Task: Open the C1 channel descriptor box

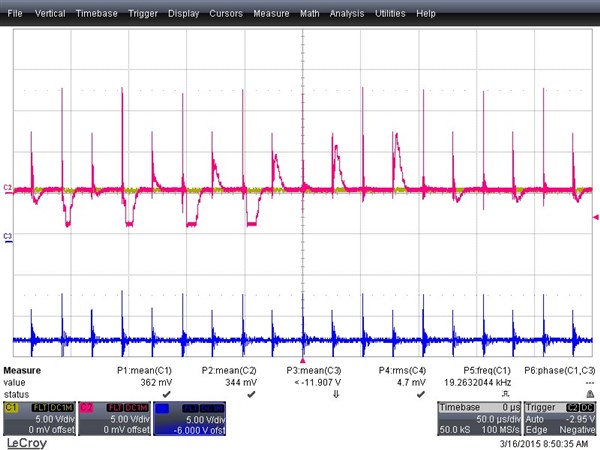Action: (x=39, y=419)
